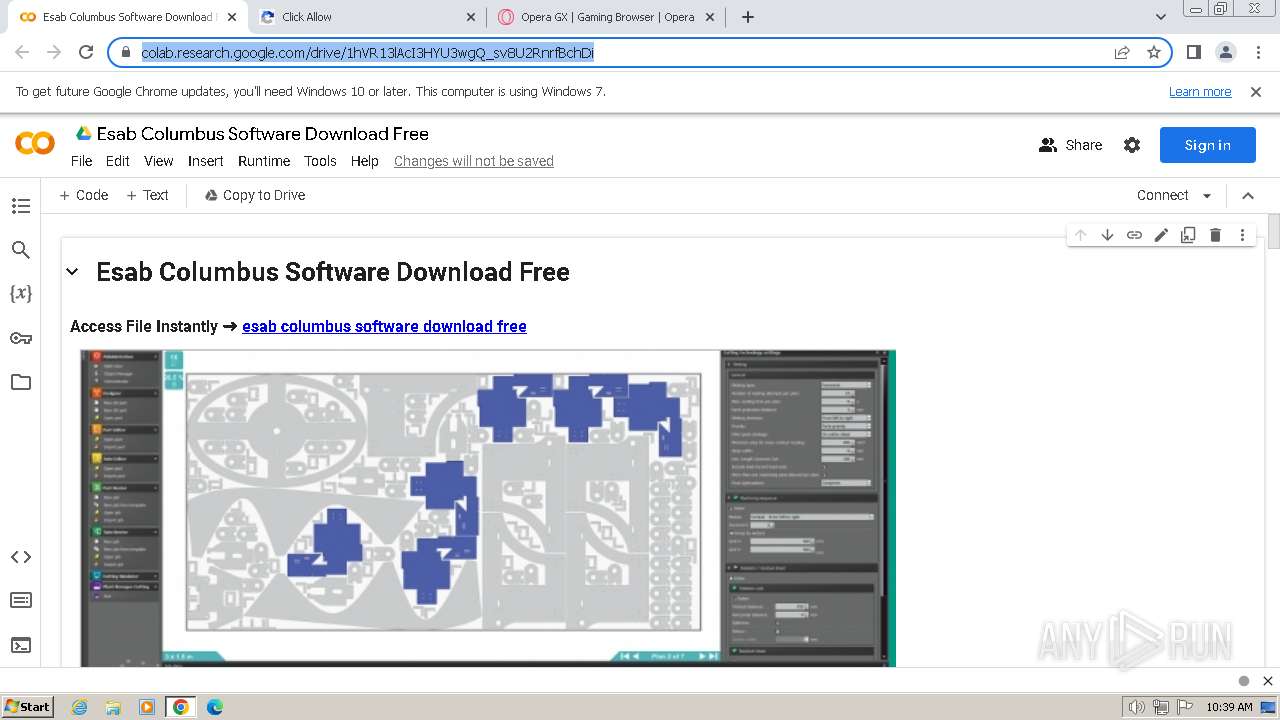Collapse the Esab Columbus section heading
This screenshot has height=720, width=1280.
[x=72, y=272]
